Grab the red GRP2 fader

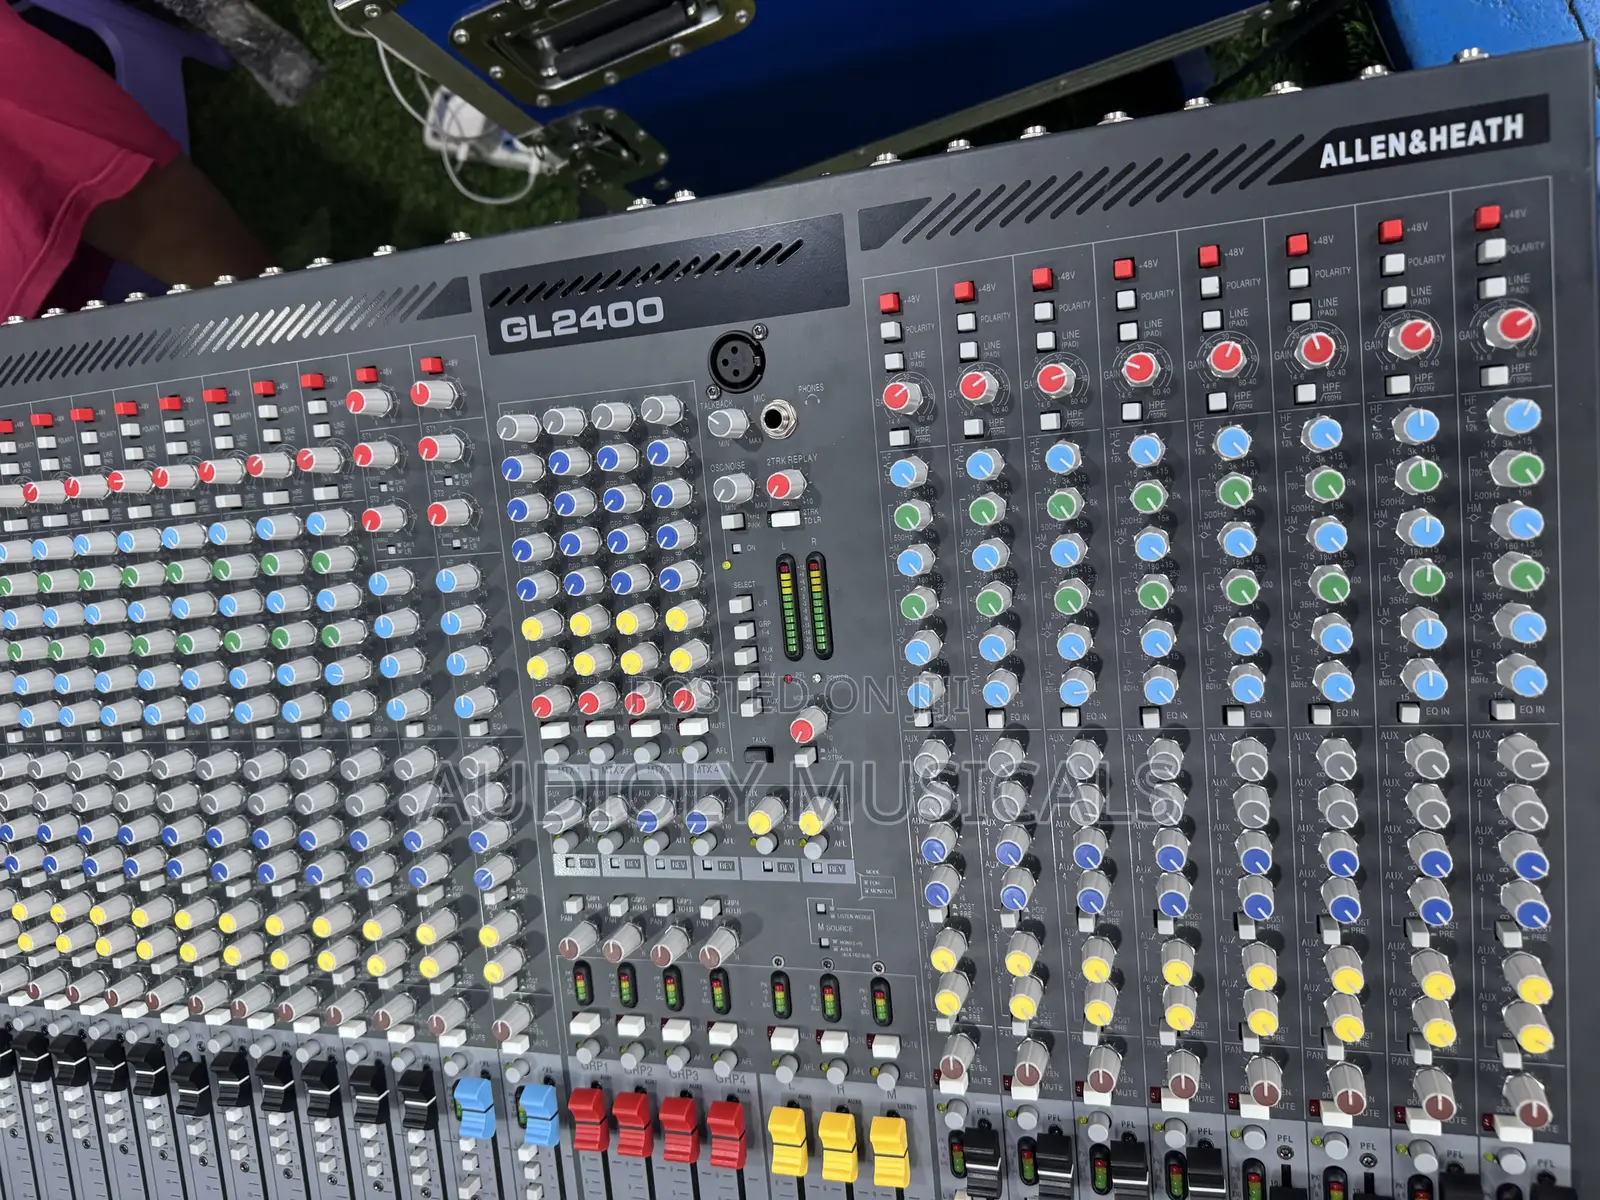coord(634,1122)
